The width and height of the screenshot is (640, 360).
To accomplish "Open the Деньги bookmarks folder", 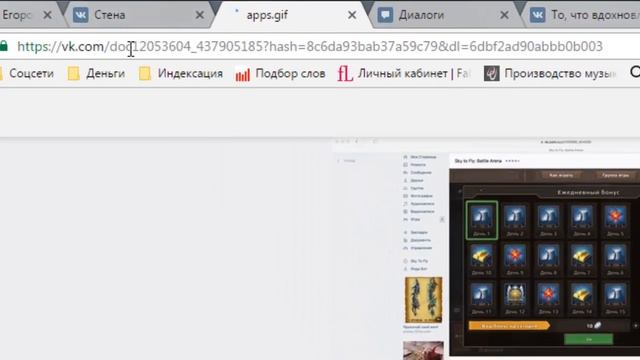I will (96, 73).
